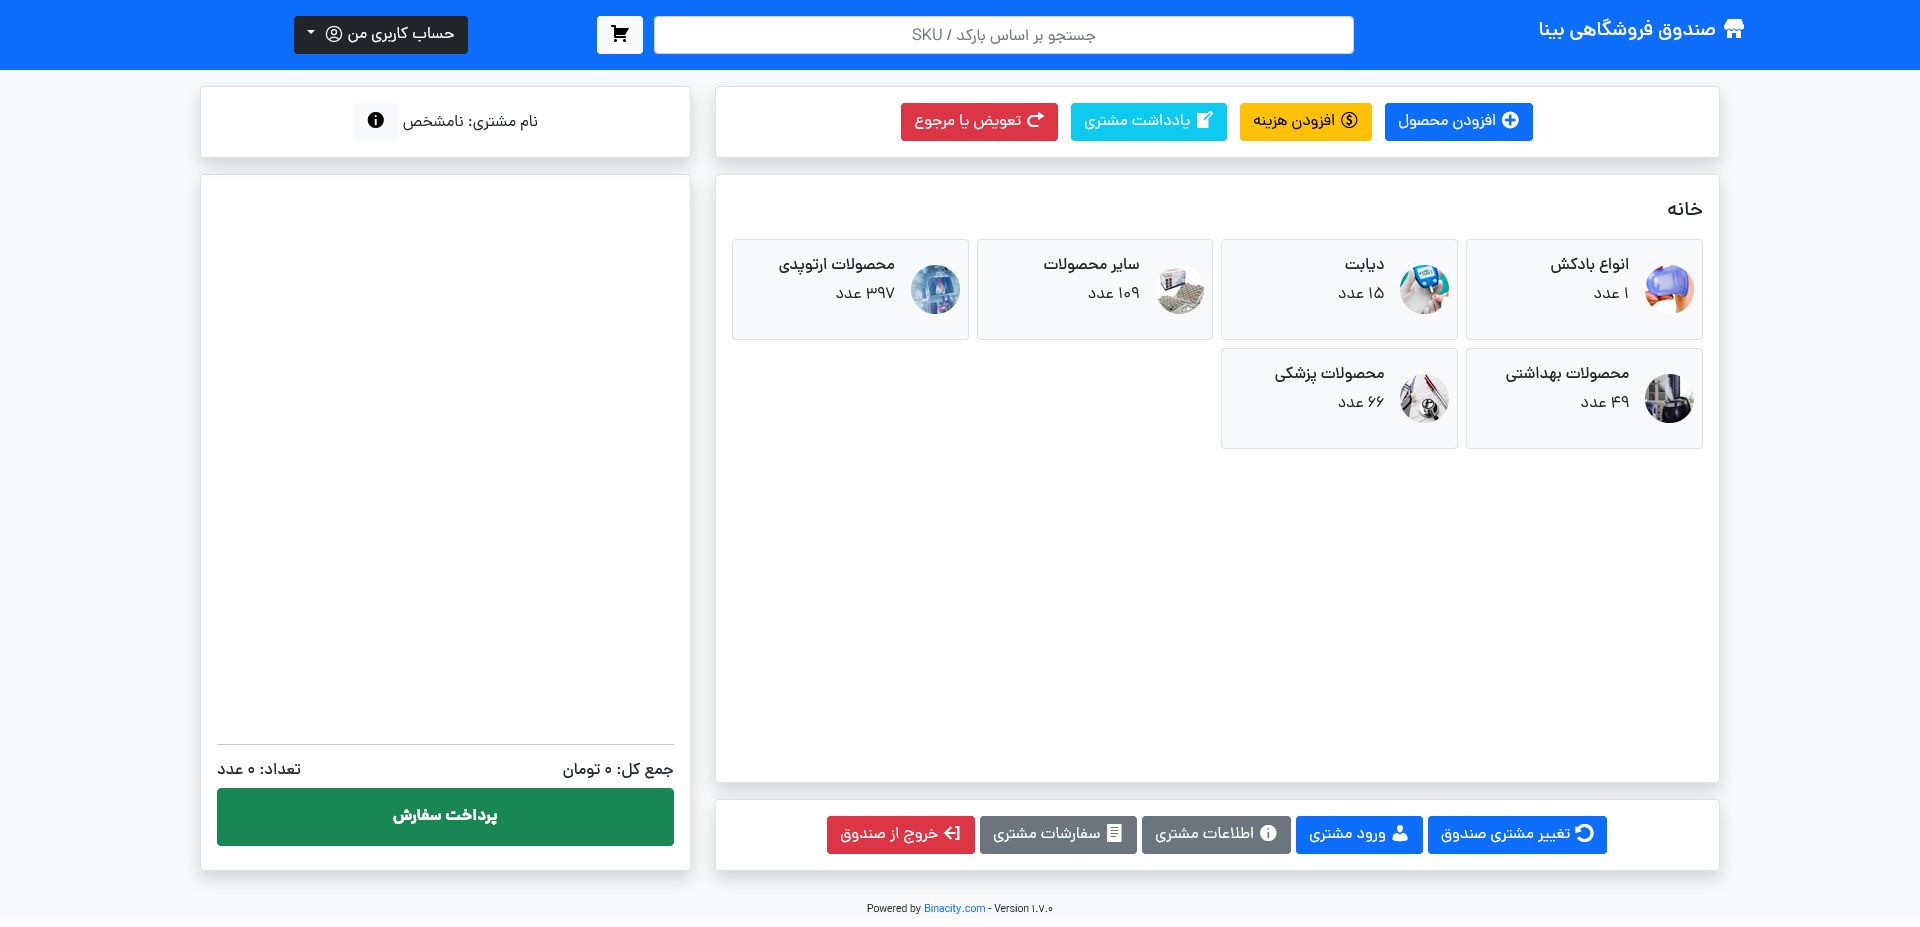Click the Customer Login button
This screenshot has height=927, width=1920.
point(1358,835)
